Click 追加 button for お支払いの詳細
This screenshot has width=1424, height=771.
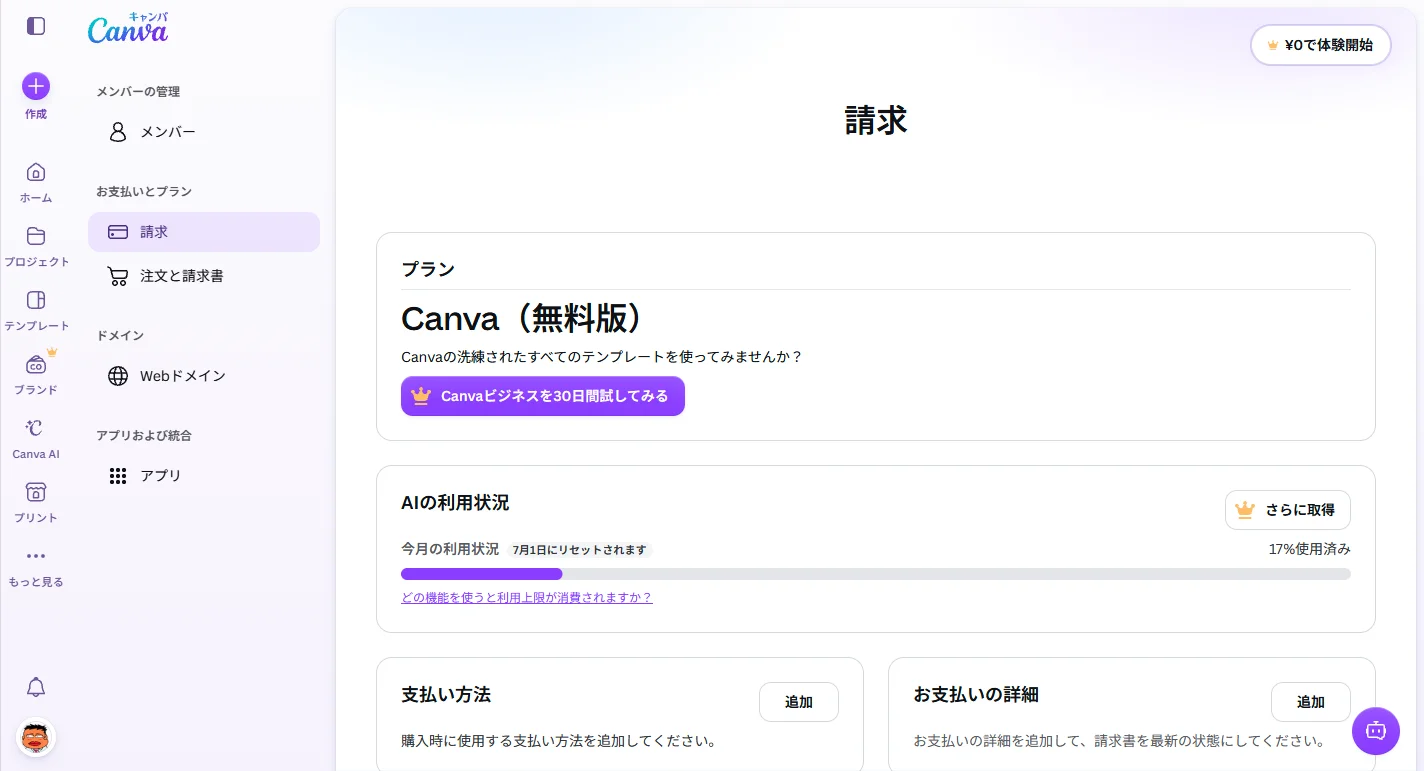click(1311, 702)
